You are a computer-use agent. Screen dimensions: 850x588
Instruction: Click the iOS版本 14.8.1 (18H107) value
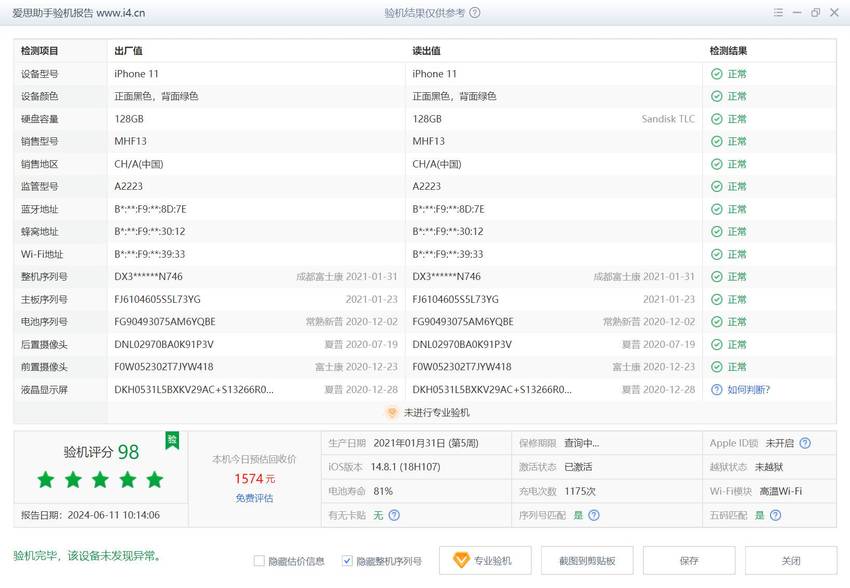[405, 467]
